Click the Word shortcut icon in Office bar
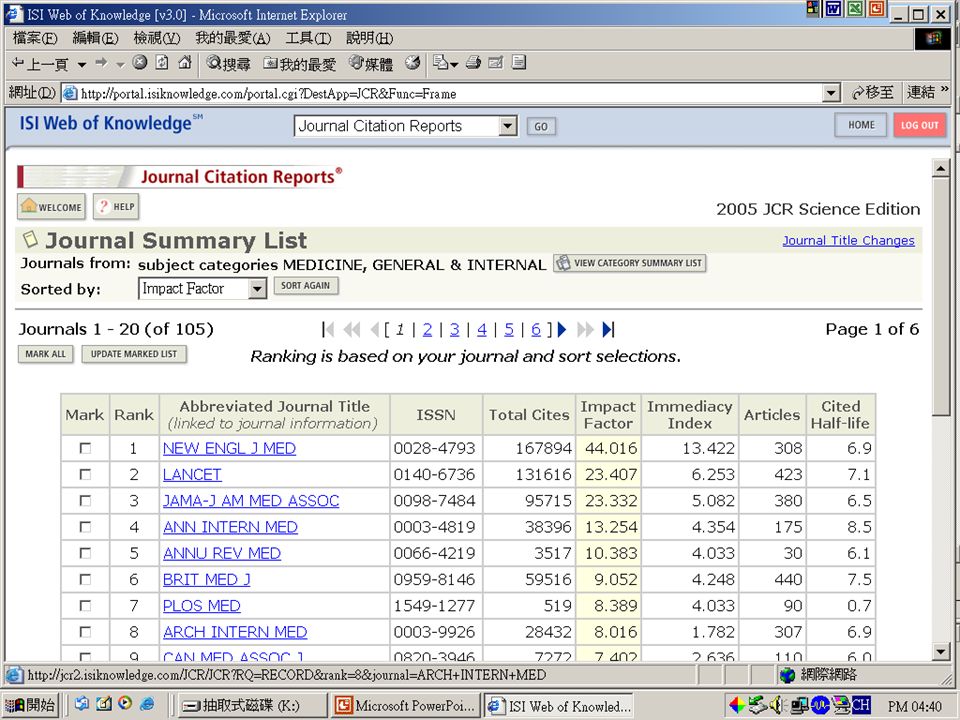960x720 pixels. (x=833, y=9)
